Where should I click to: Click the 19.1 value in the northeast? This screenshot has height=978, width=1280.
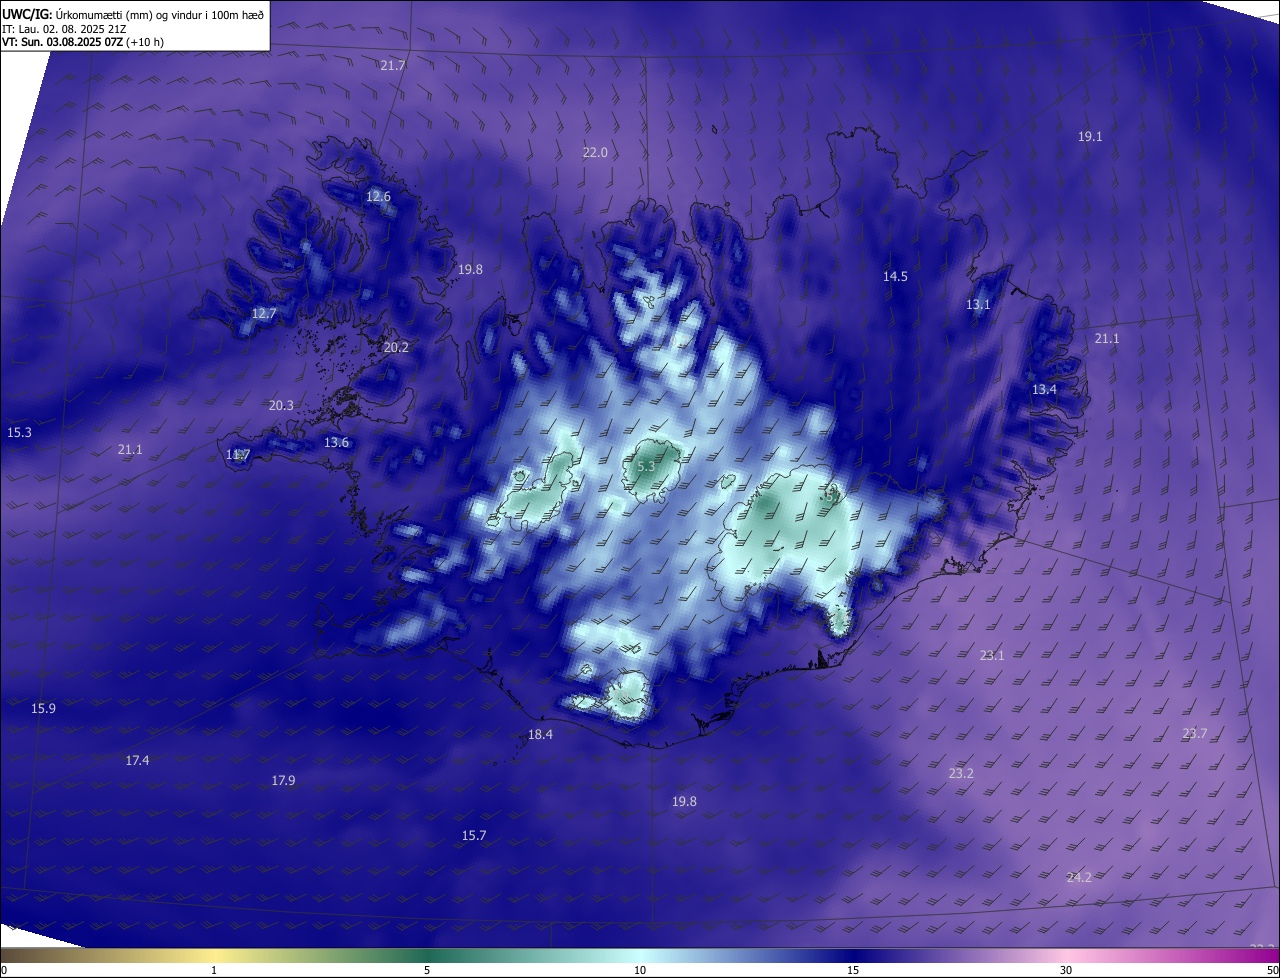tap(1090, 136)
